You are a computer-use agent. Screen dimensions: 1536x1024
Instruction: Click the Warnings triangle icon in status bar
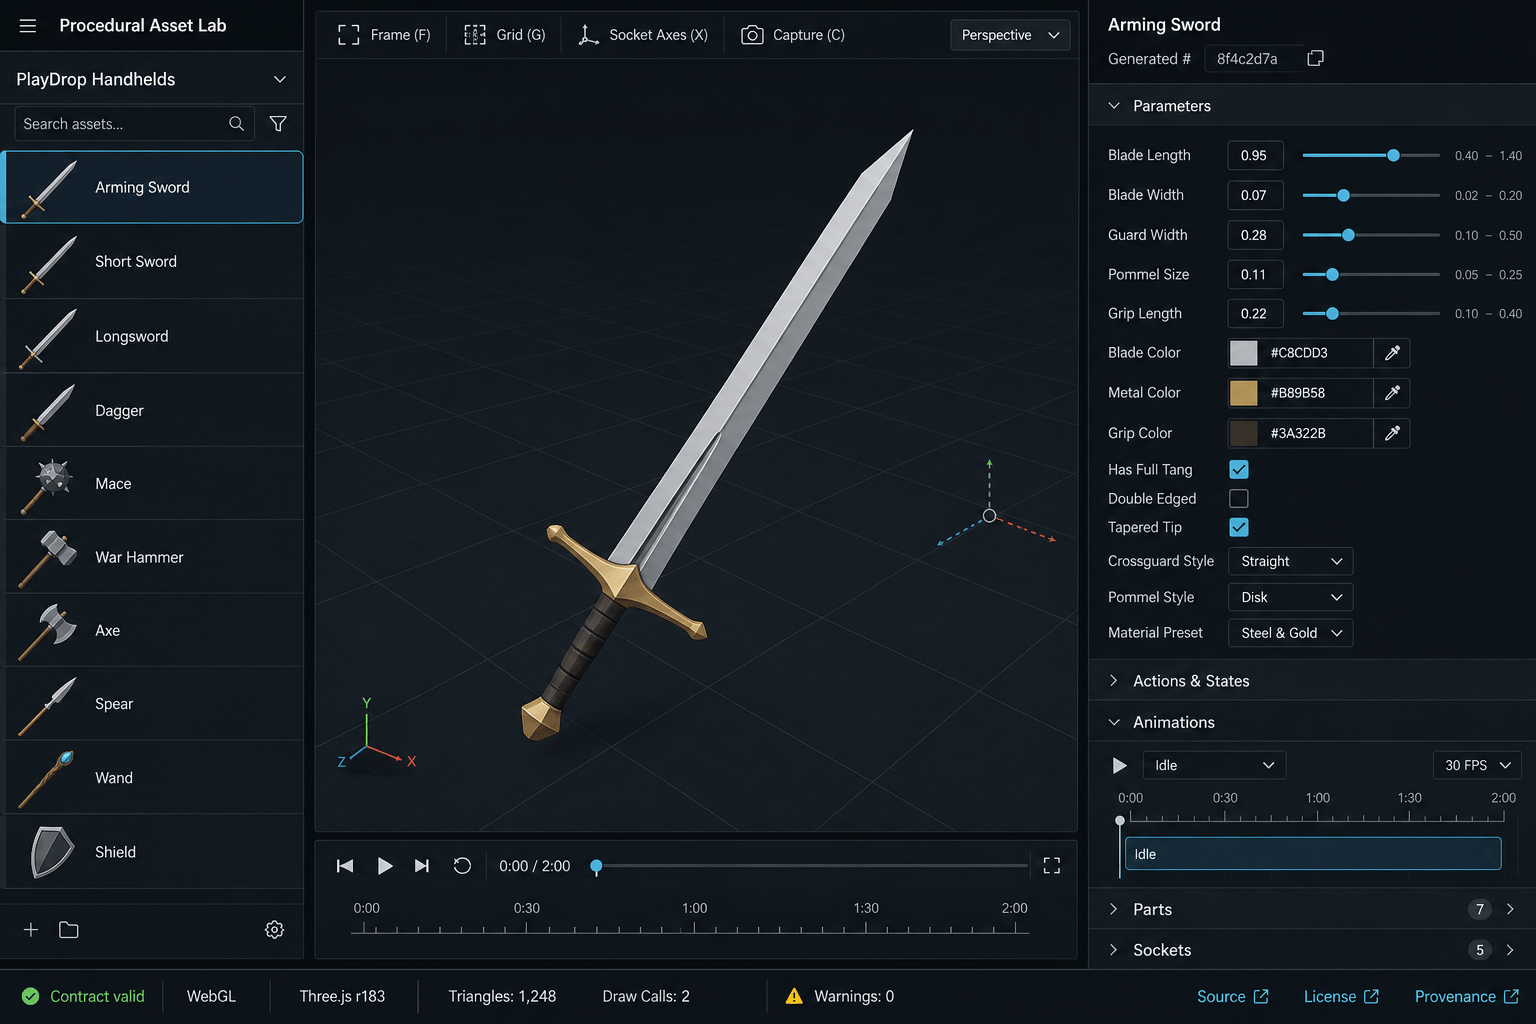tap(794, 996)
